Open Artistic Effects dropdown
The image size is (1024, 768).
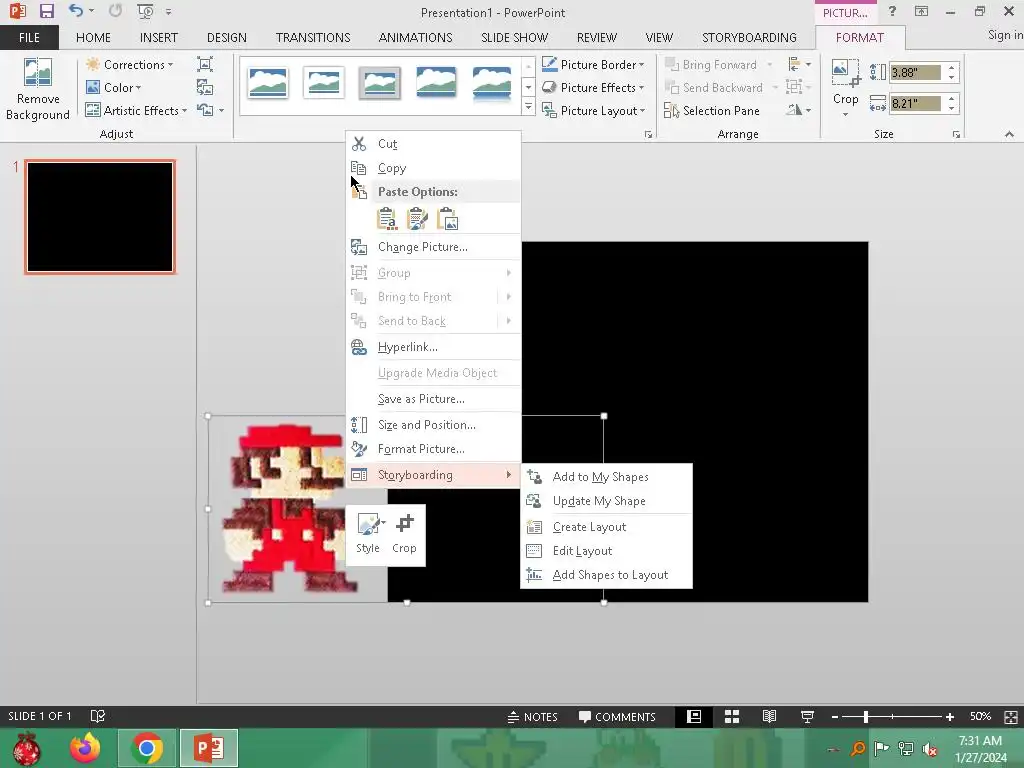tap(136, 110)
